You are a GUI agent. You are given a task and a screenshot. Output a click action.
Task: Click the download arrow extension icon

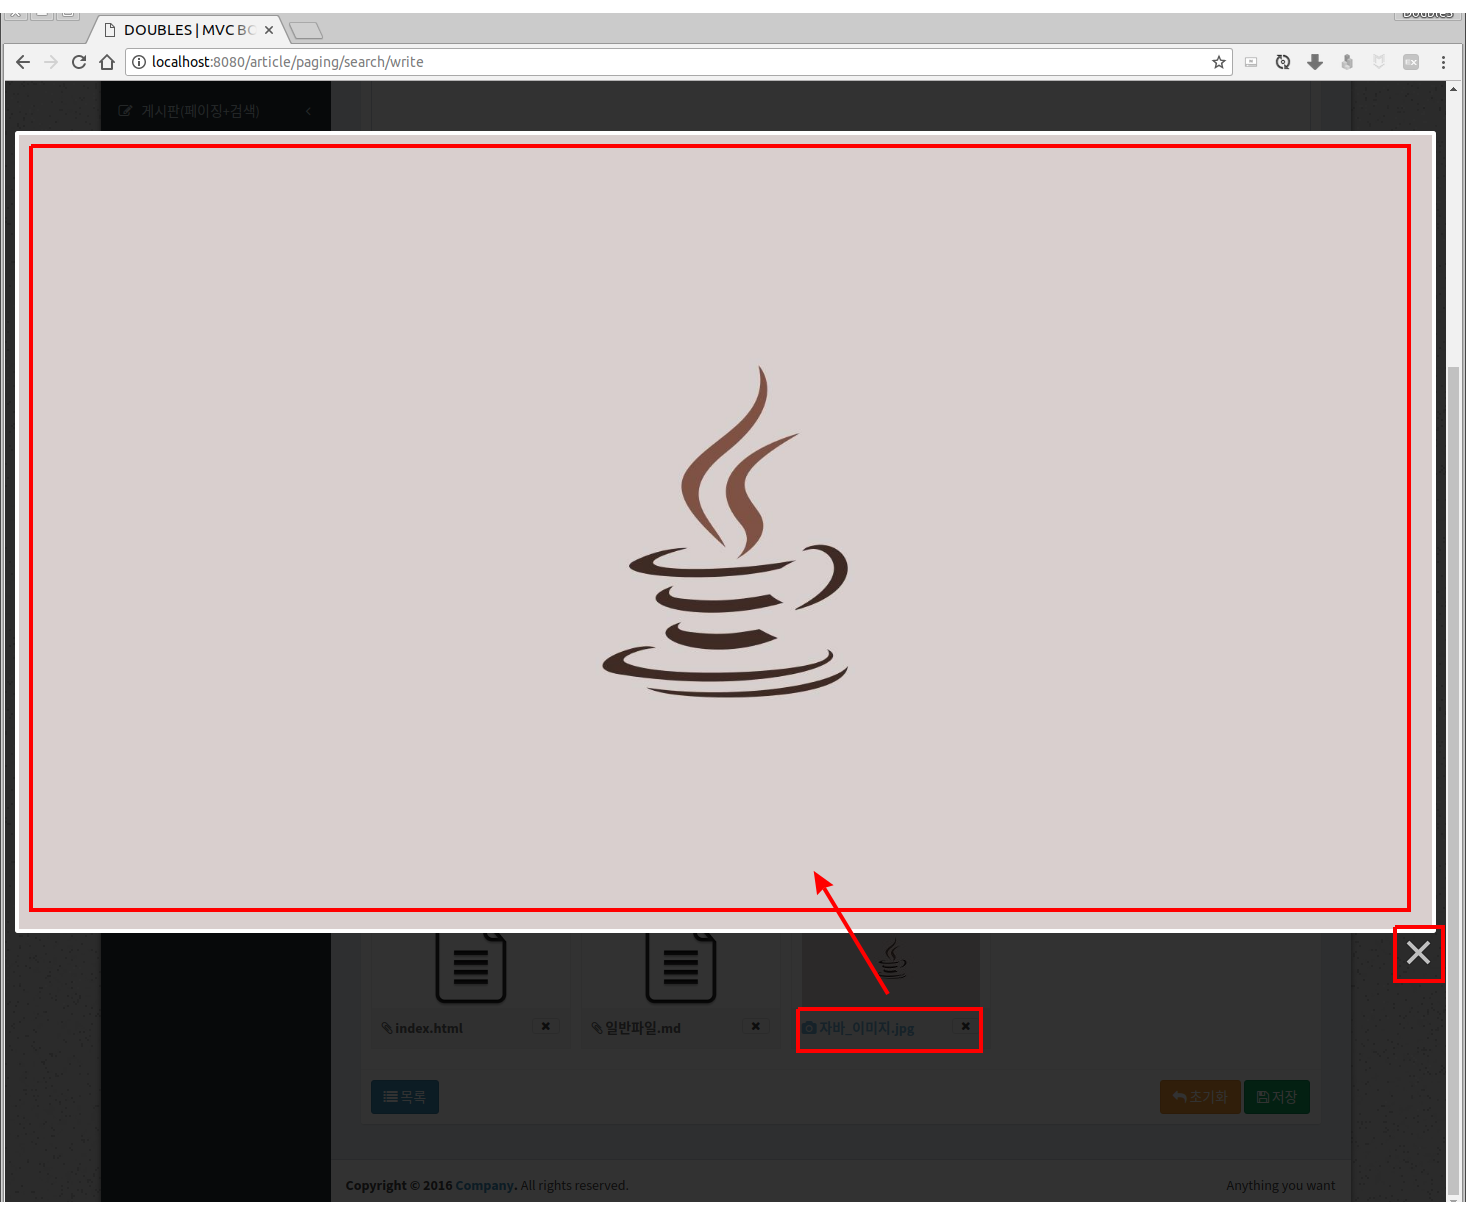pos(1315,62)
